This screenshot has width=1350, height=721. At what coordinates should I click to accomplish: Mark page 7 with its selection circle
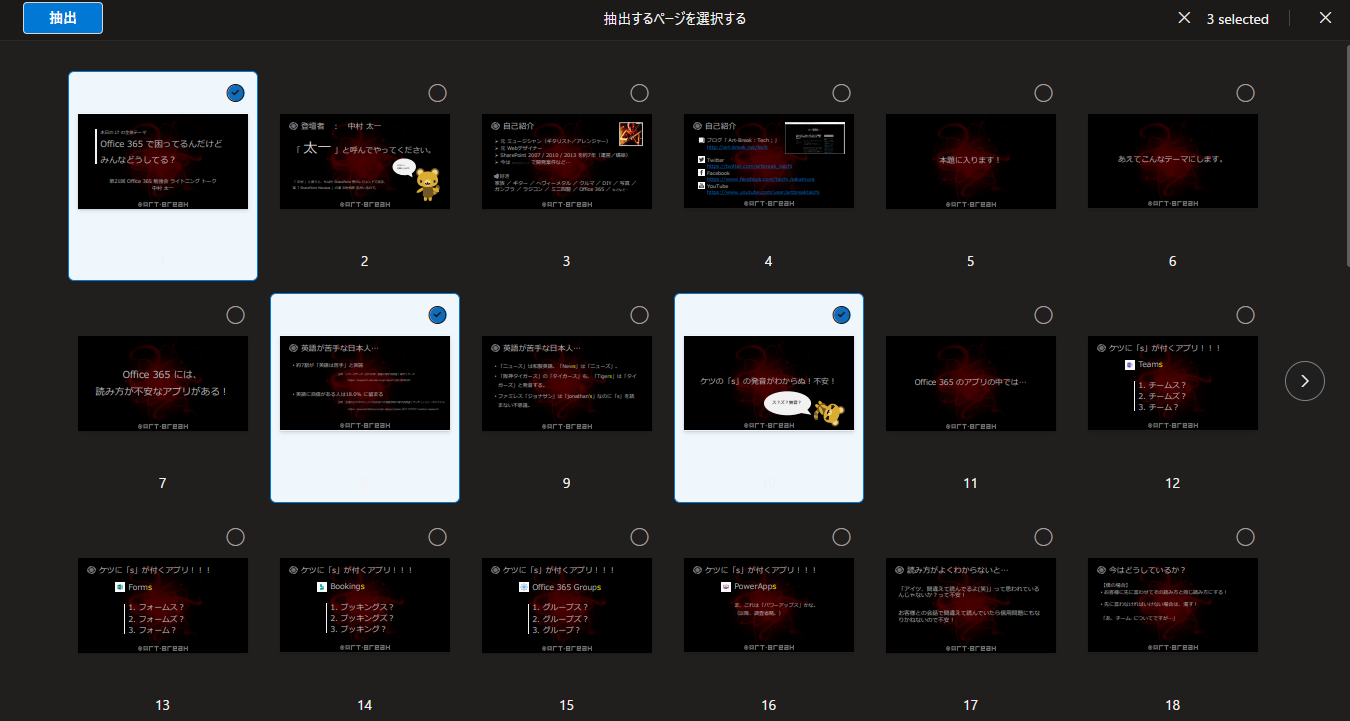coord(235,315)
